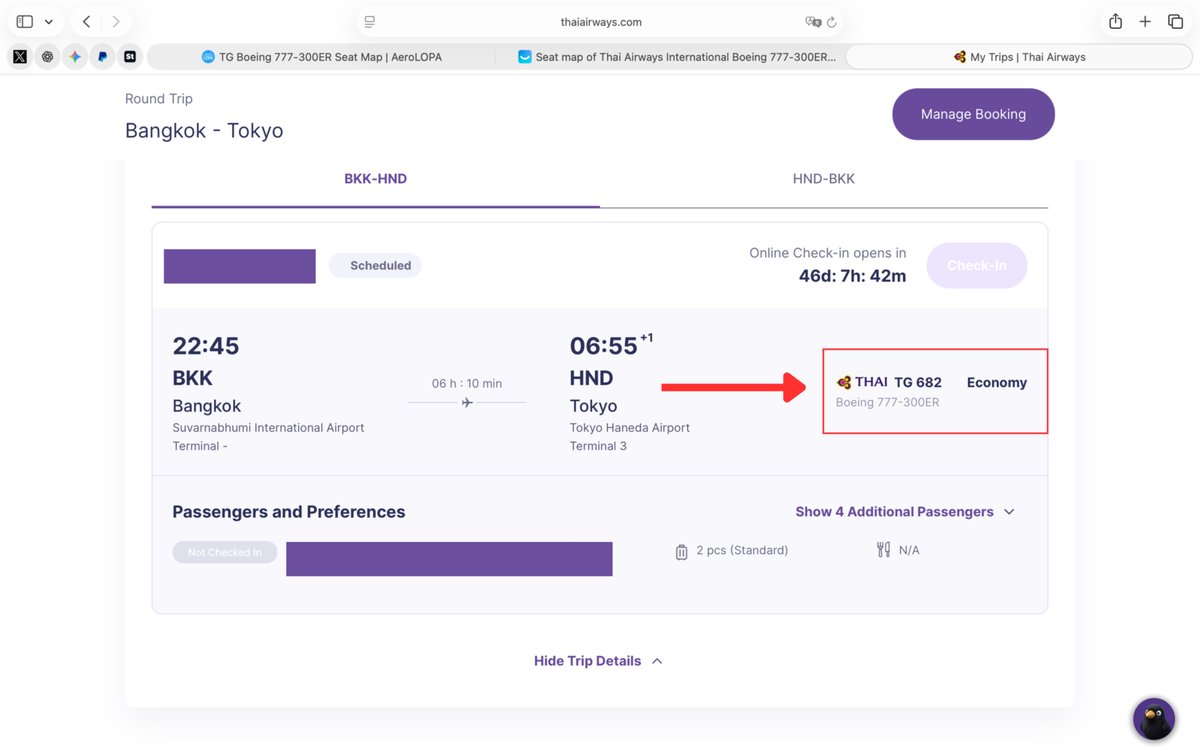Image resolution: width=1200 pixels, height=750 pixels.
Task: Click flight number TG 682
Action: click(x=918, y=382)
